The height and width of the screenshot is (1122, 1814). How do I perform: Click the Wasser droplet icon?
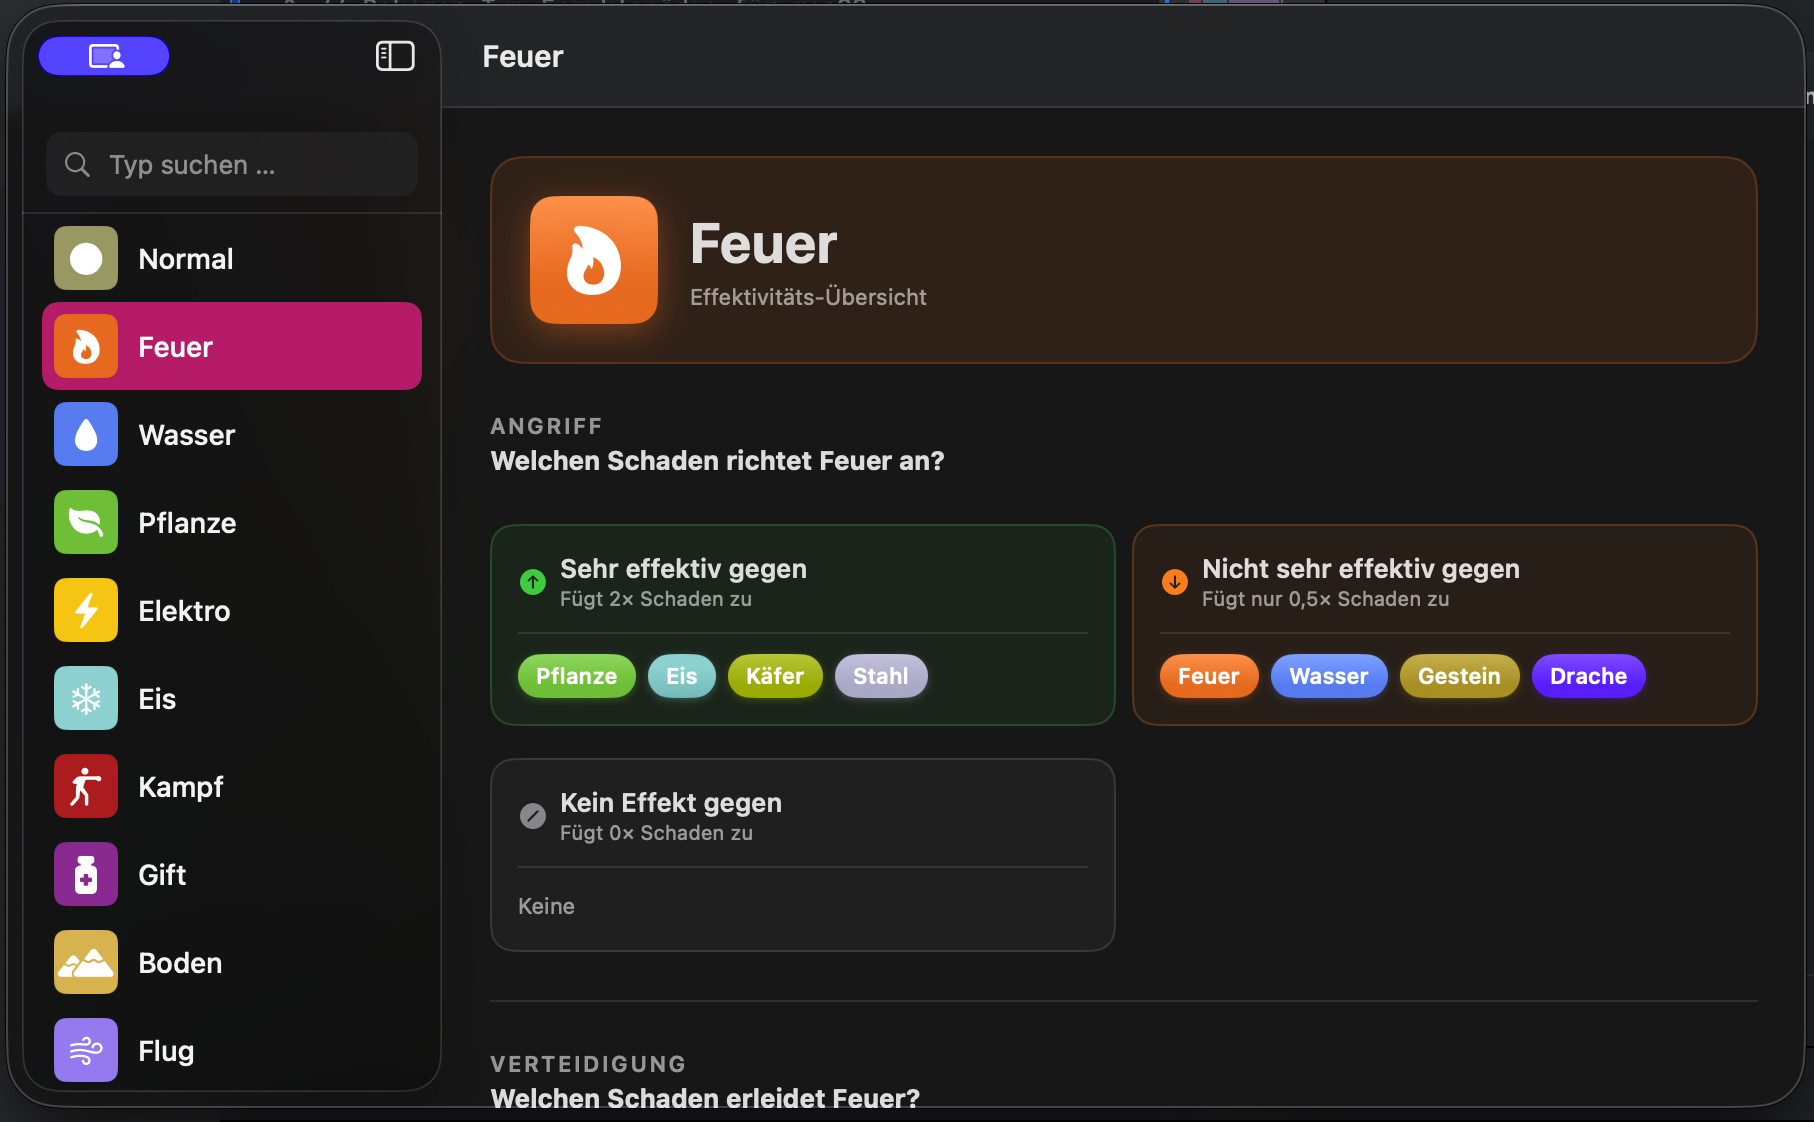click(86, 434)
